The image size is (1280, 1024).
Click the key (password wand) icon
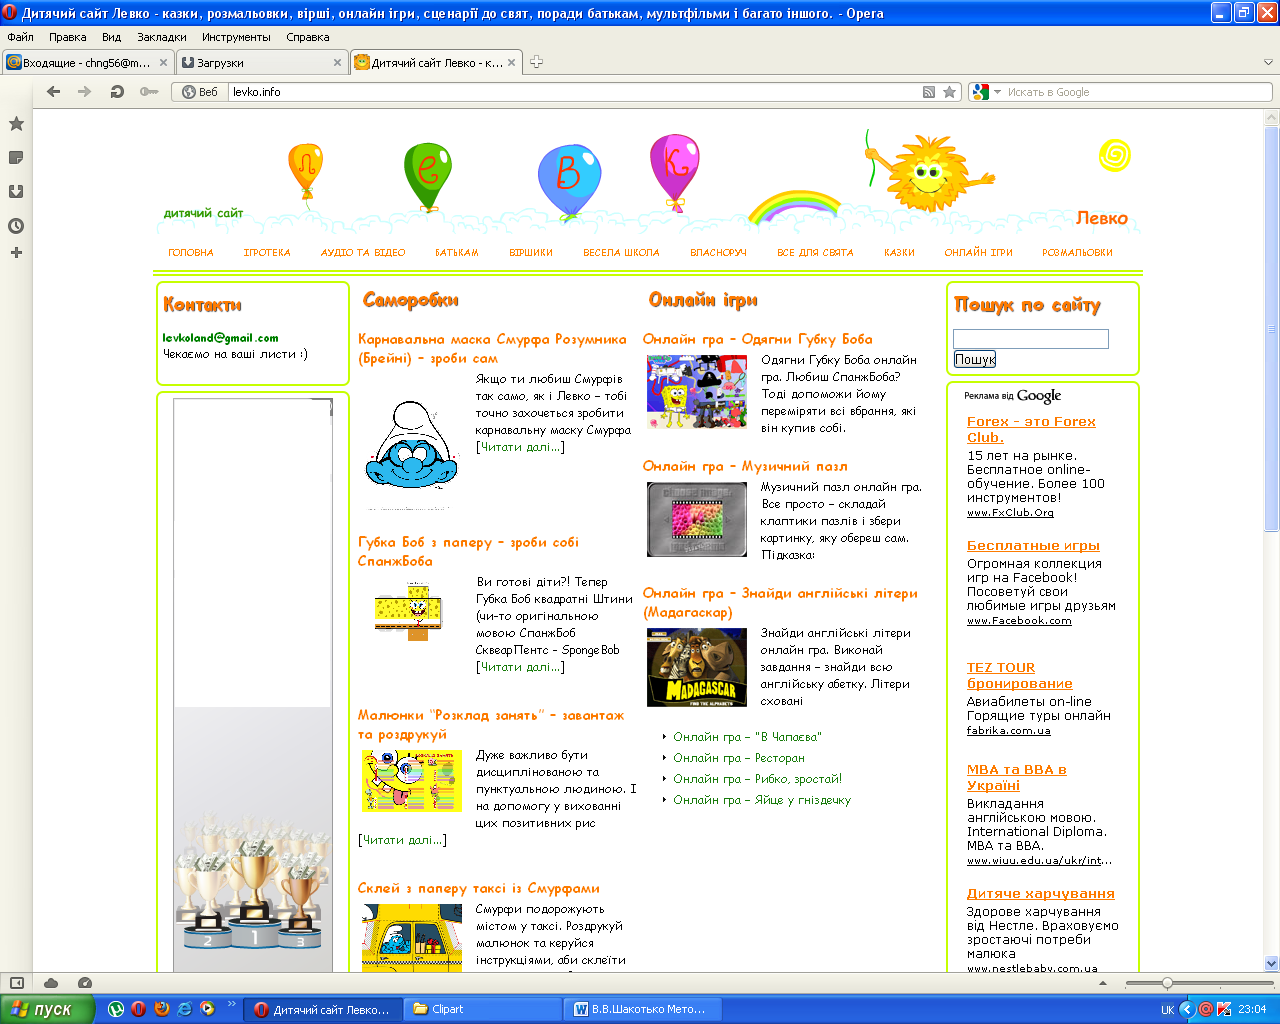coord(149,92)
